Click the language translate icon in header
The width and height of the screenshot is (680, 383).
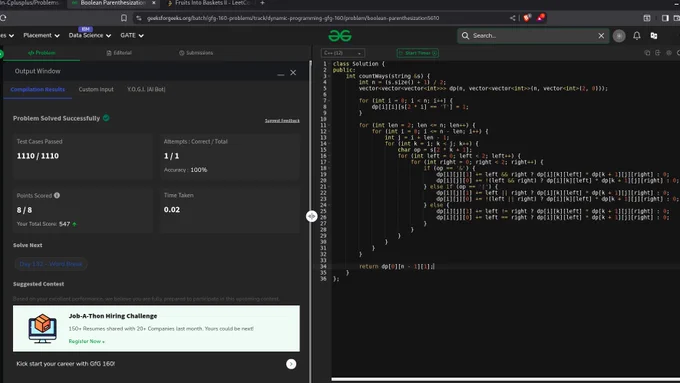click(x=654, y=36)
